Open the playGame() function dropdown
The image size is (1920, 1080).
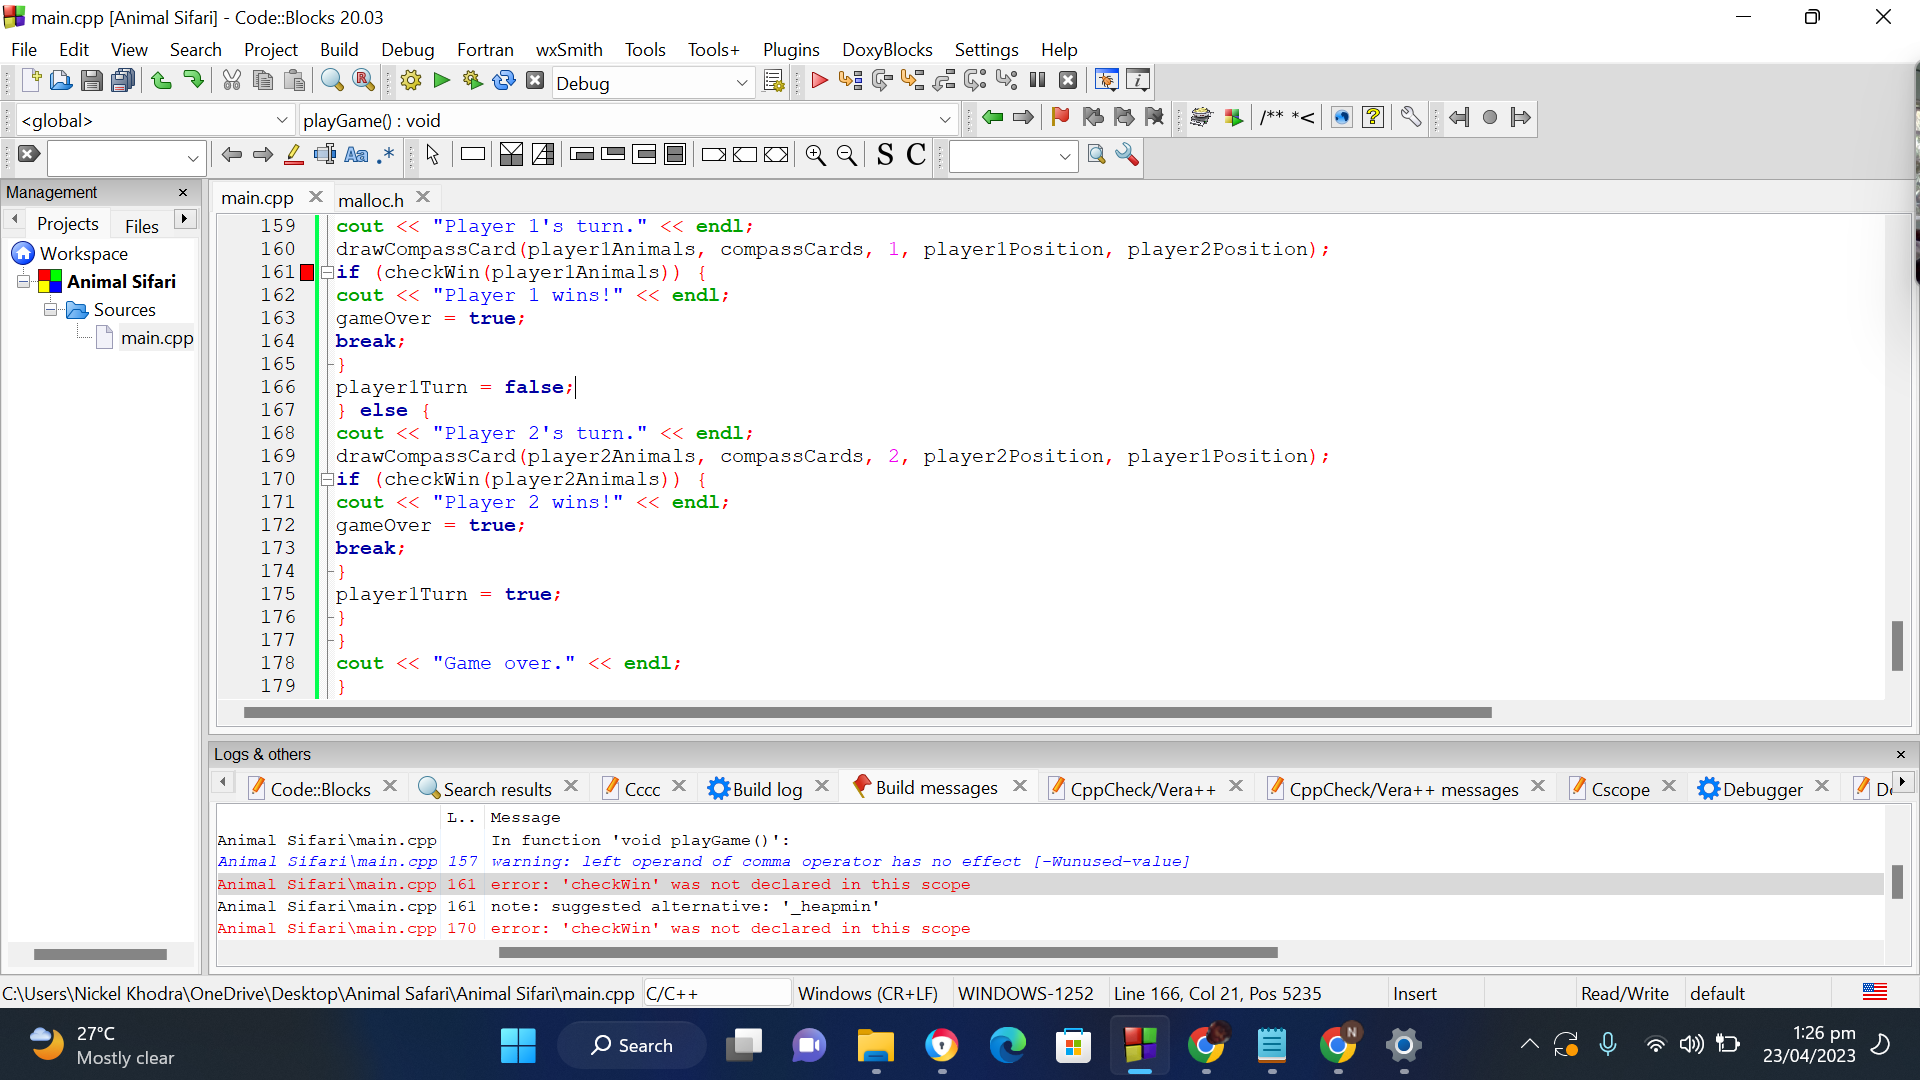tap(944, 120)
